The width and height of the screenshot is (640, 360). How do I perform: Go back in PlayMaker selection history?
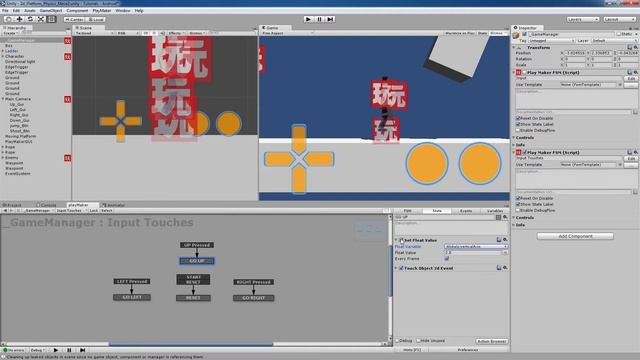click(x=5, y=211)
